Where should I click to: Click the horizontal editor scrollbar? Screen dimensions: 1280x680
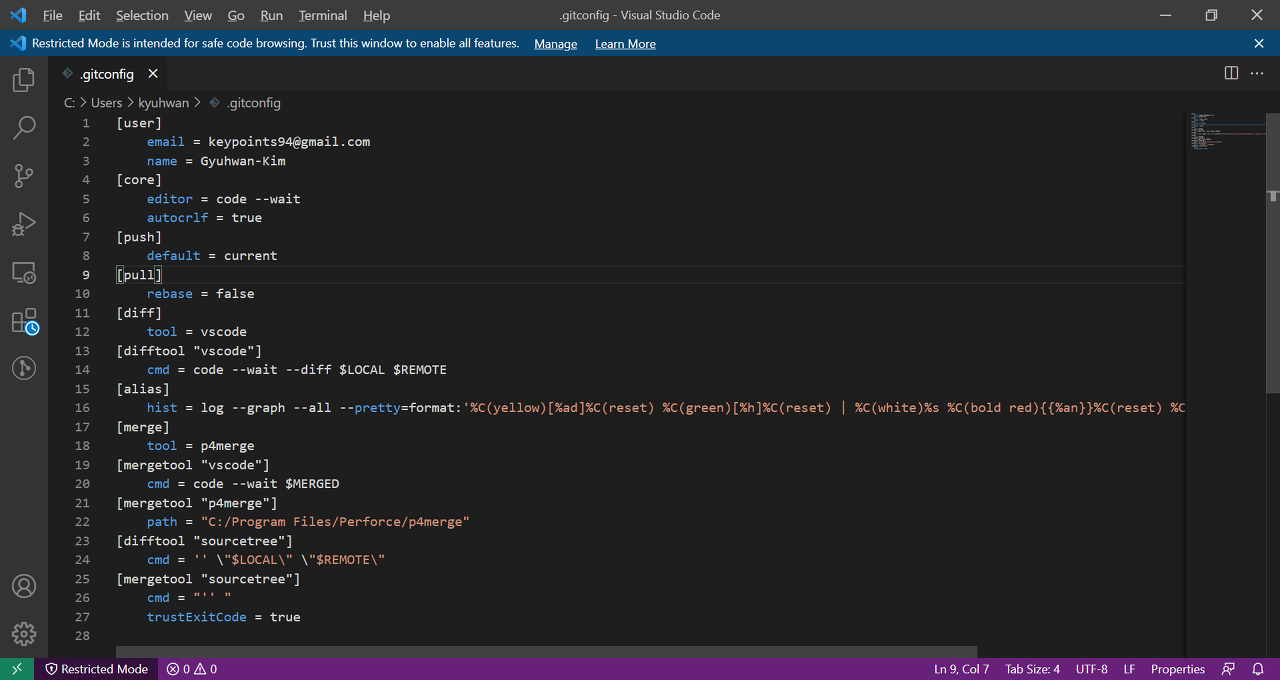pyautogui.click(x=546, y=652)
